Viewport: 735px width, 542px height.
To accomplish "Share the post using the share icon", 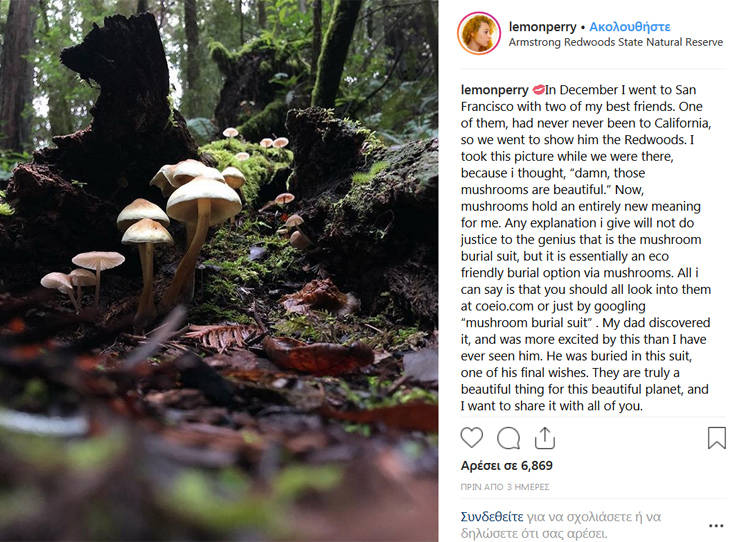I will pyautogui.click(x=545, y=438).
